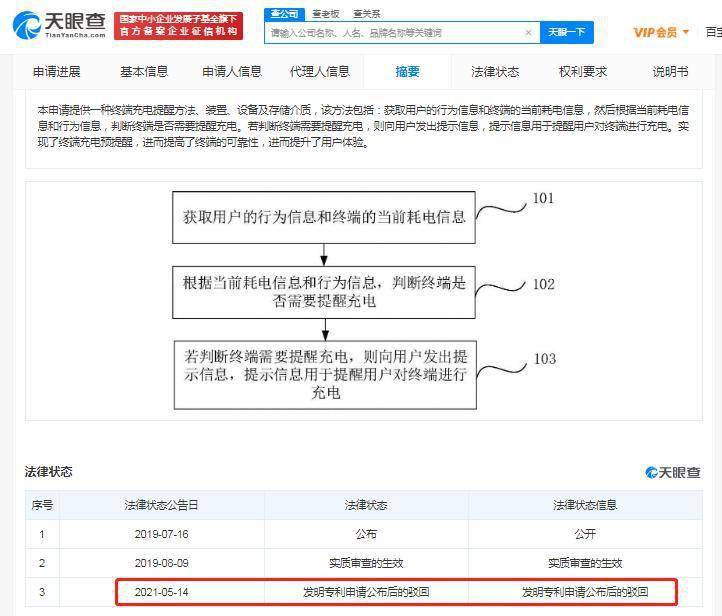Click the 天眼查 logo in header
Image resolution: width=722 pixels, height=616 pixels.
(58, 24)
